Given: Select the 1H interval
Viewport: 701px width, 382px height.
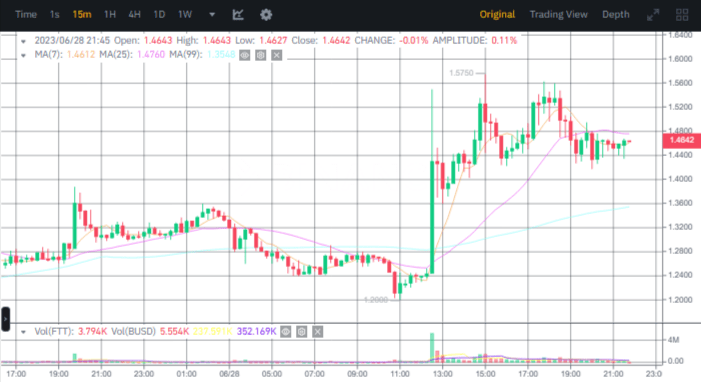Looking at the screenshot, I should pos(110,15).
